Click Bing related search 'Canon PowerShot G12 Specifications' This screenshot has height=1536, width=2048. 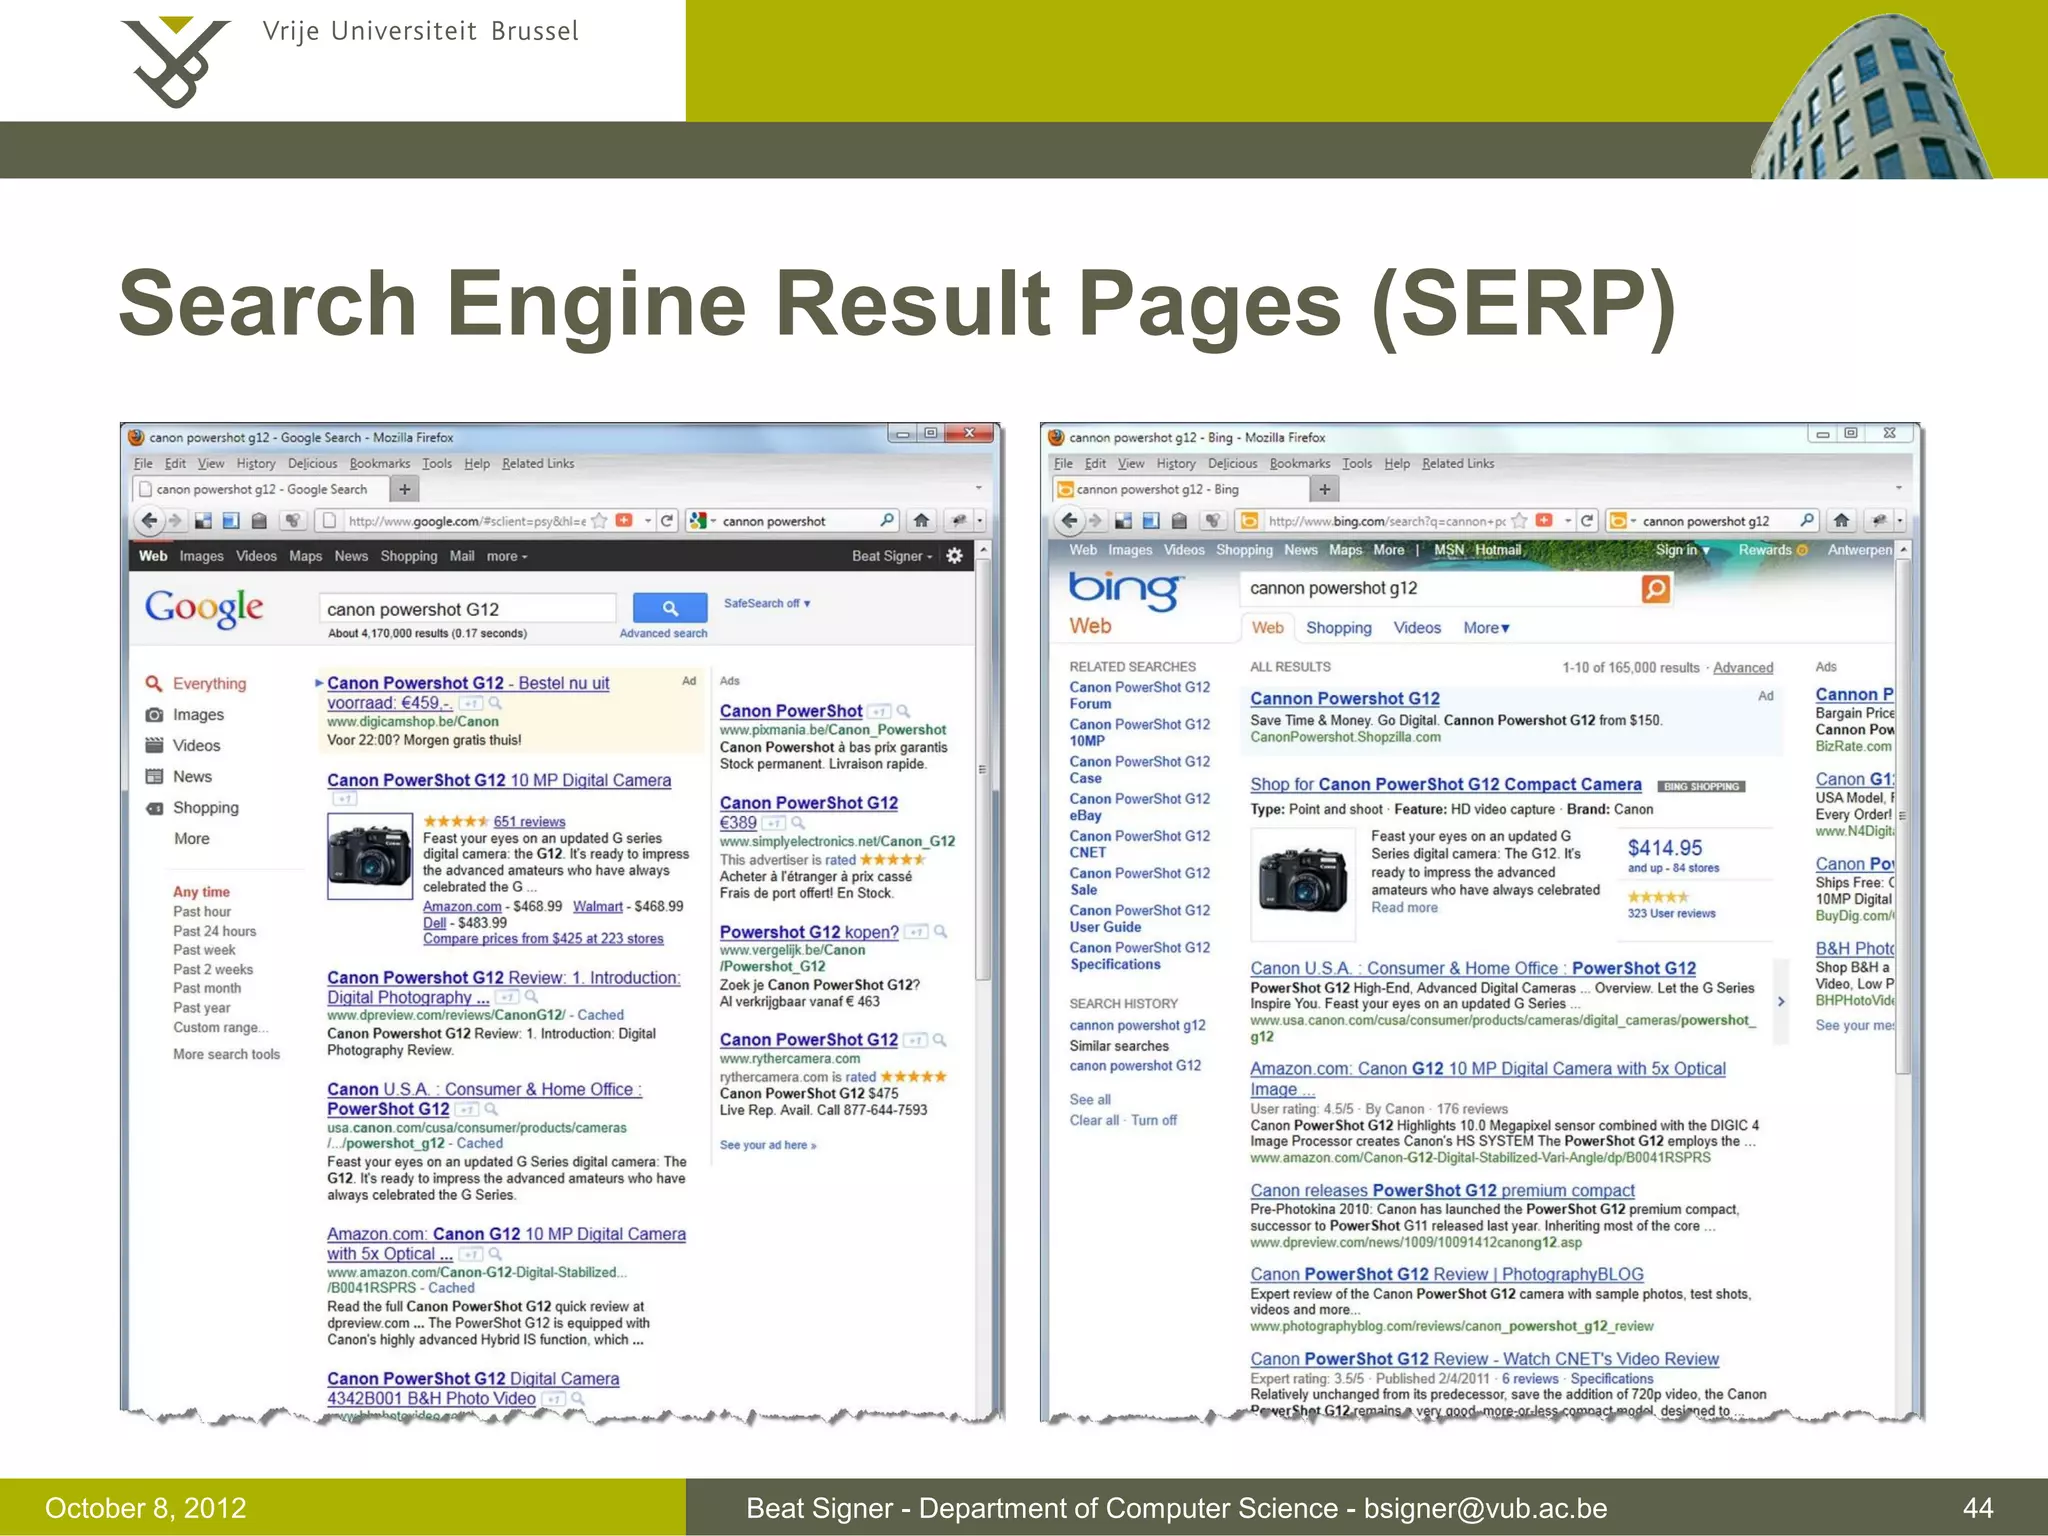(1139, 956)
